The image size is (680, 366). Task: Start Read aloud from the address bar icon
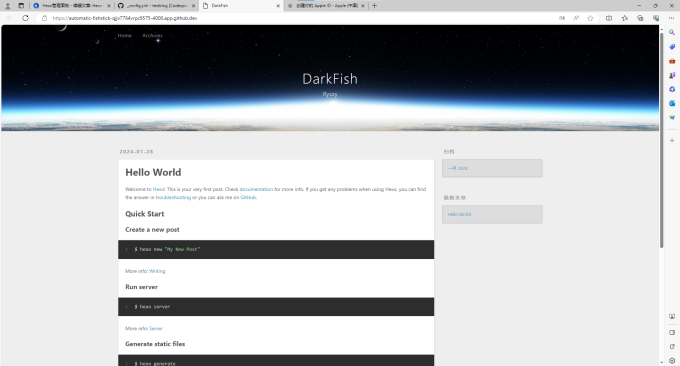click(576, 18)
